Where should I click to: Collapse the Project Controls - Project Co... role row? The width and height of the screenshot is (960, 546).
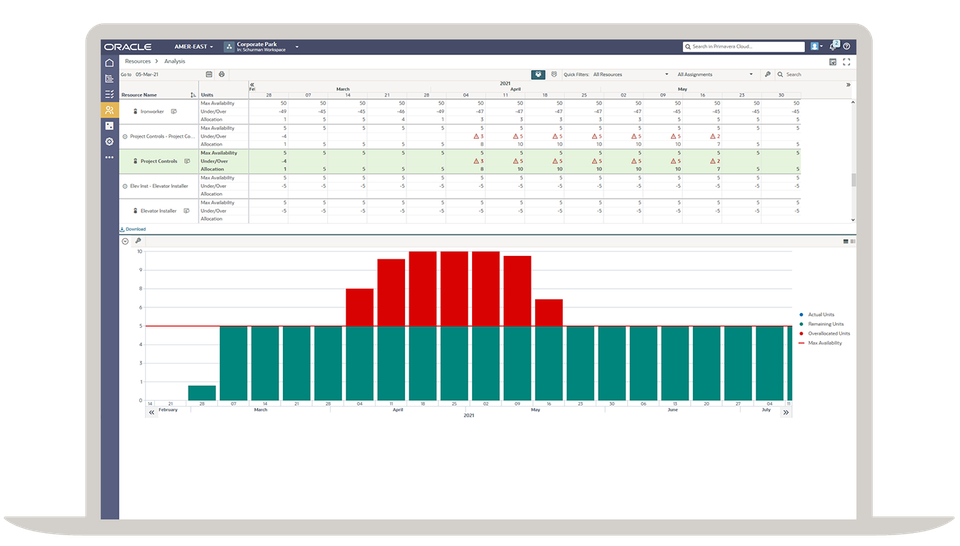tap(125, 136)
